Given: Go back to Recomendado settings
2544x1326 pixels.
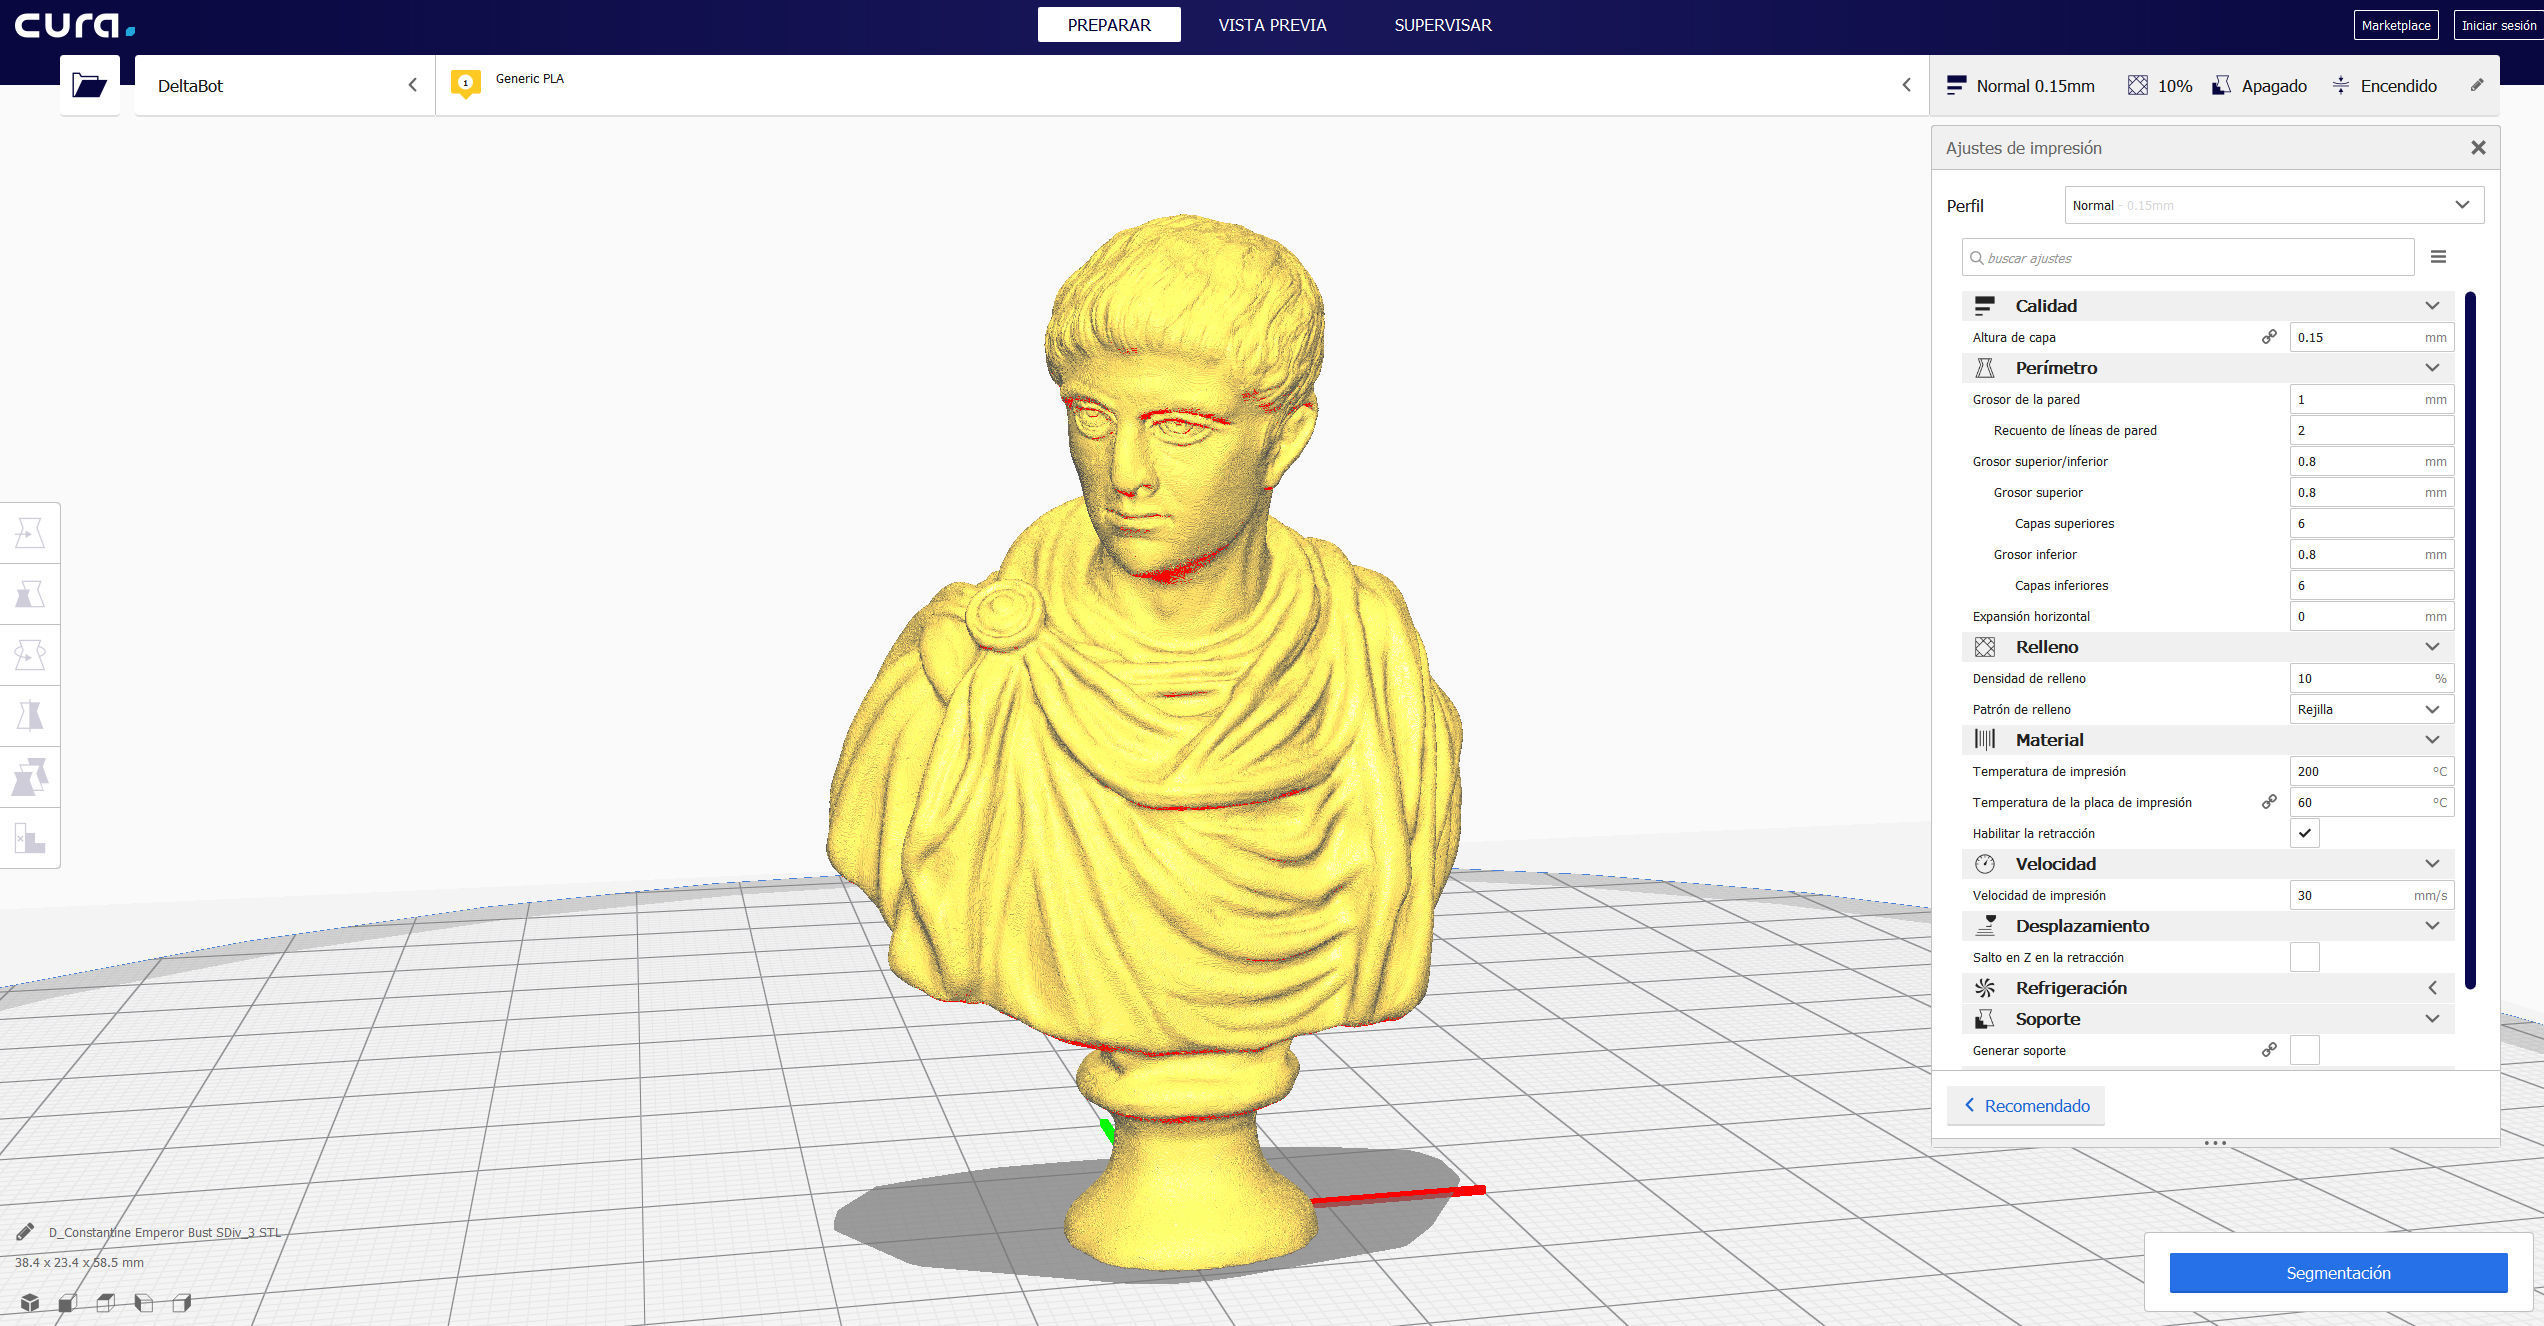Looking at the screenshot, I should click(x=2026, y=1105).
